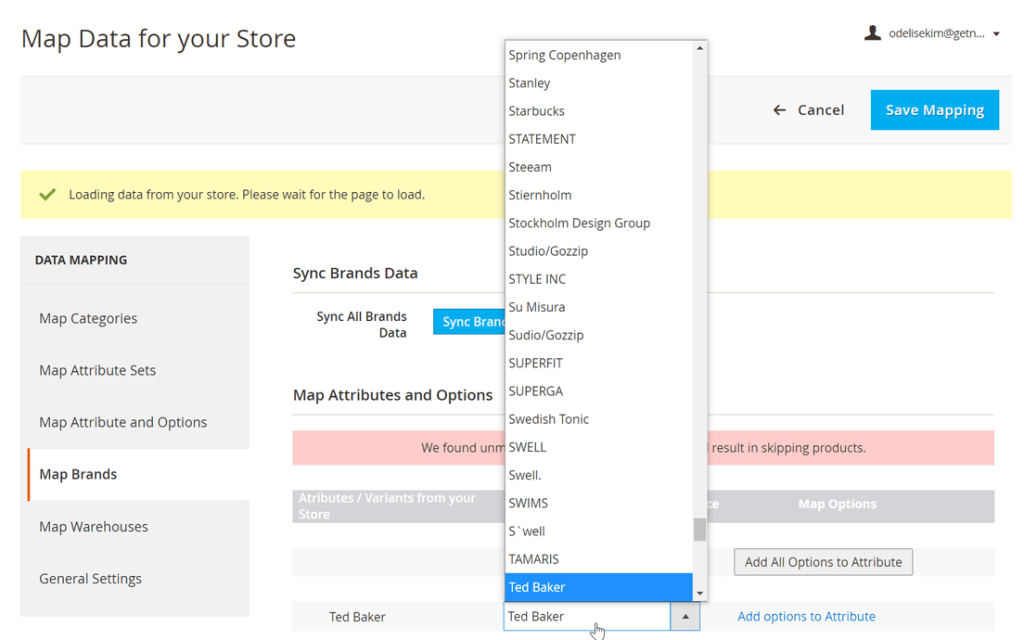Switch to Map Warehouses section
The height and width of the screenshot is (640, 1024).
click(93, 526)
